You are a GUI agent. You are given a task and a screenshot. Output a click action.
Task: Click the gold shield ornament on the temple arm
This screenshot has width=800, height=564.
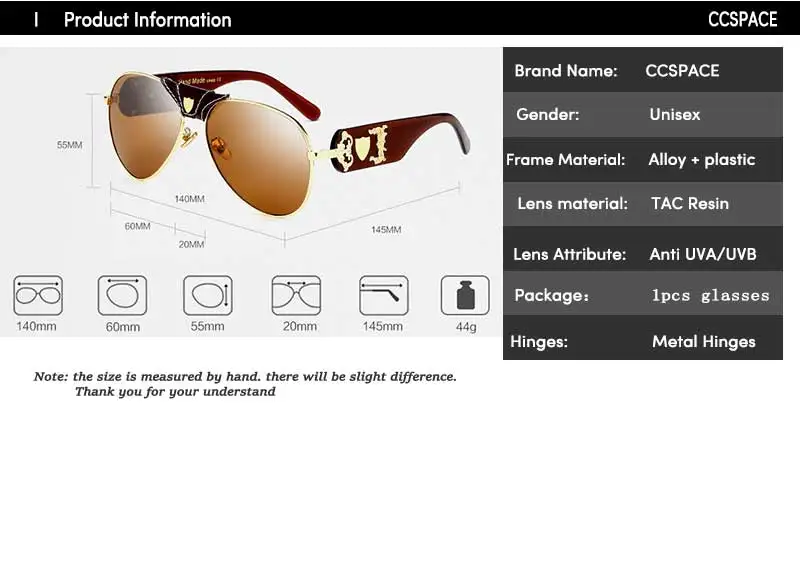pos(362,148)
